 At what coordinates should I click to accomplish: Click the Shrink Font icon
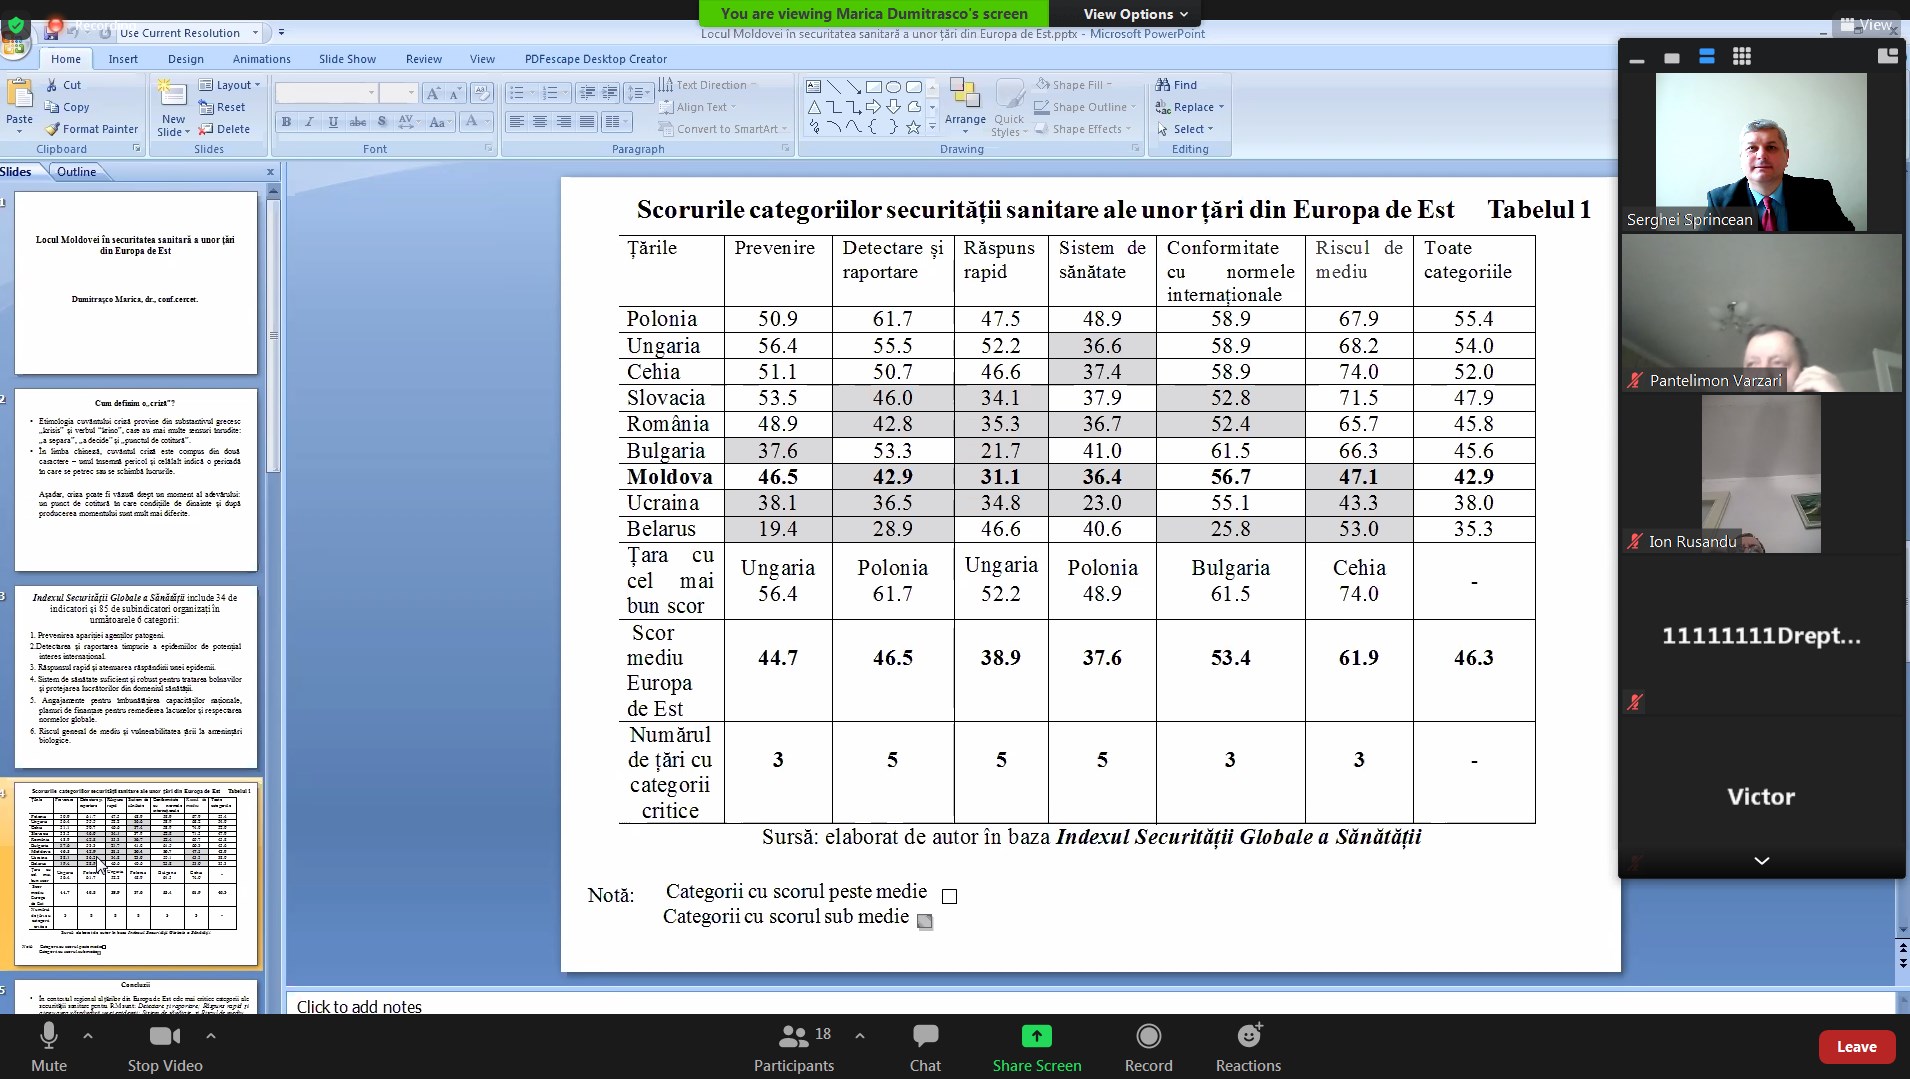click(x=456, y=93)
